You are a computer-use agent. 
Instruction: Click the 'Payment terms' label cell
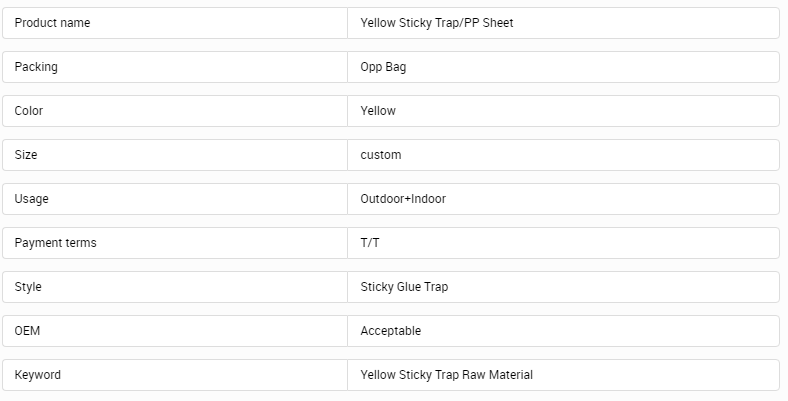pyautogui.click(x=56, y=243)
